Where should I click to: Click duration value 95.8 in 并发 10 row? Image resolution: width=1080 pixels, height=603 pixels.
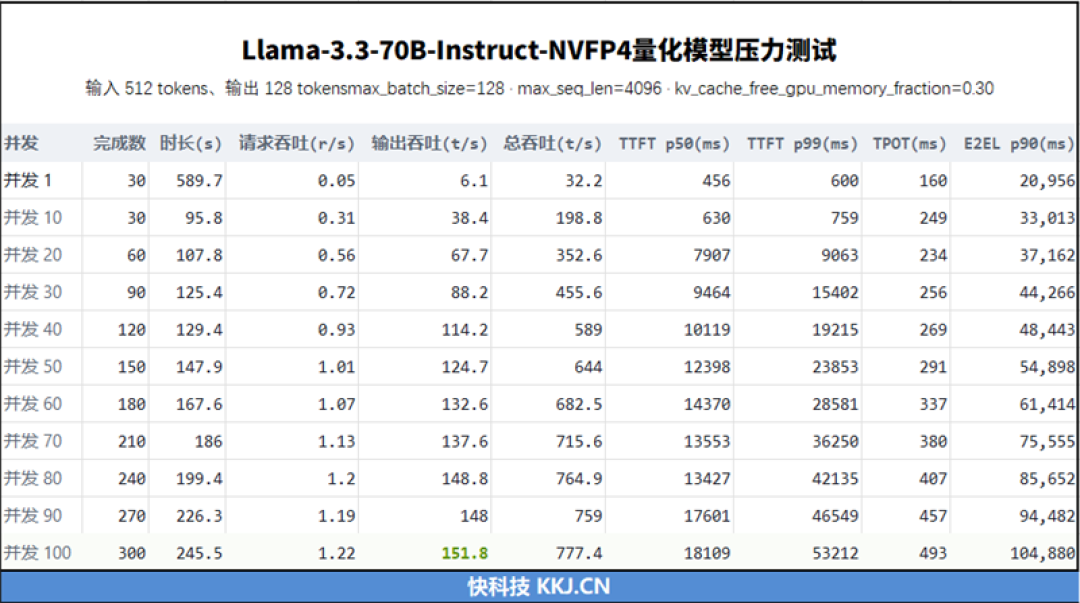pos(203,218)
